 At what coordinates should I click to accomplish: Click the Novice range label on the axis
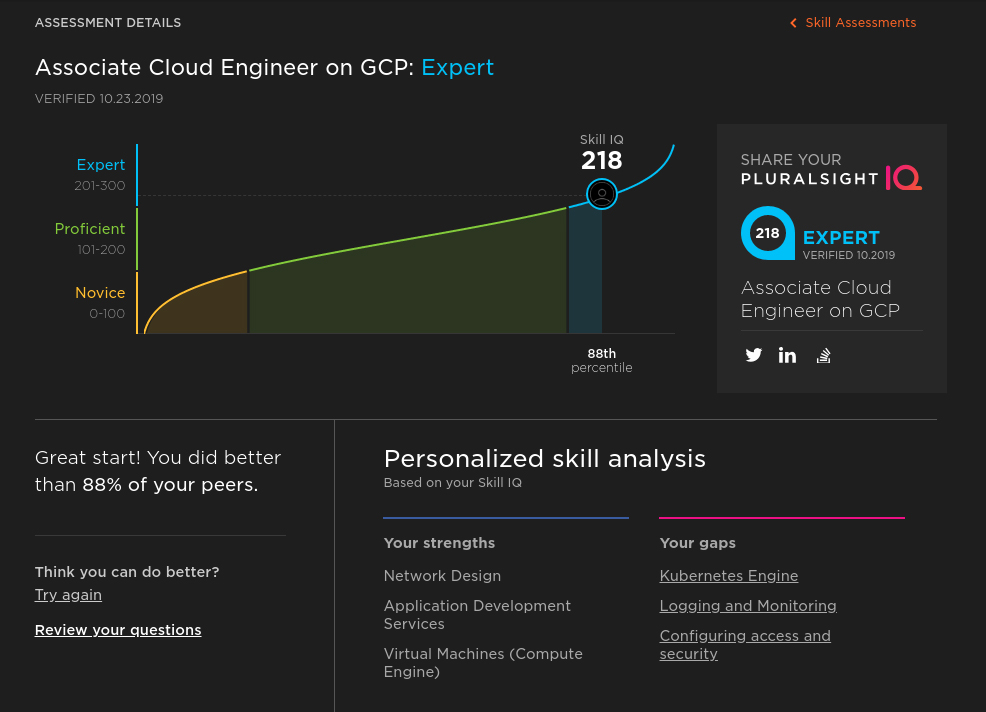click(x=100, y=293)
